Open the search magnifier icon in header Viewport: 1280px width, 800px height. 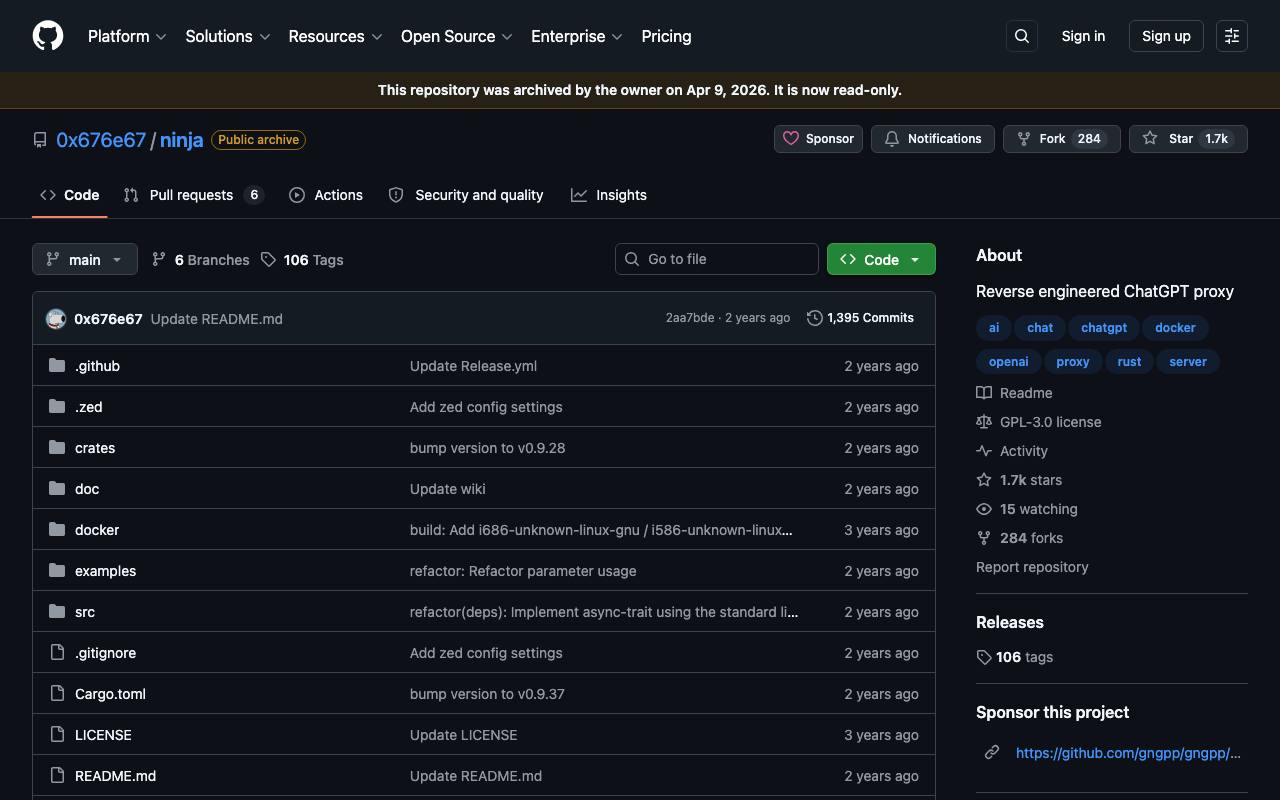pos(1022,36)
